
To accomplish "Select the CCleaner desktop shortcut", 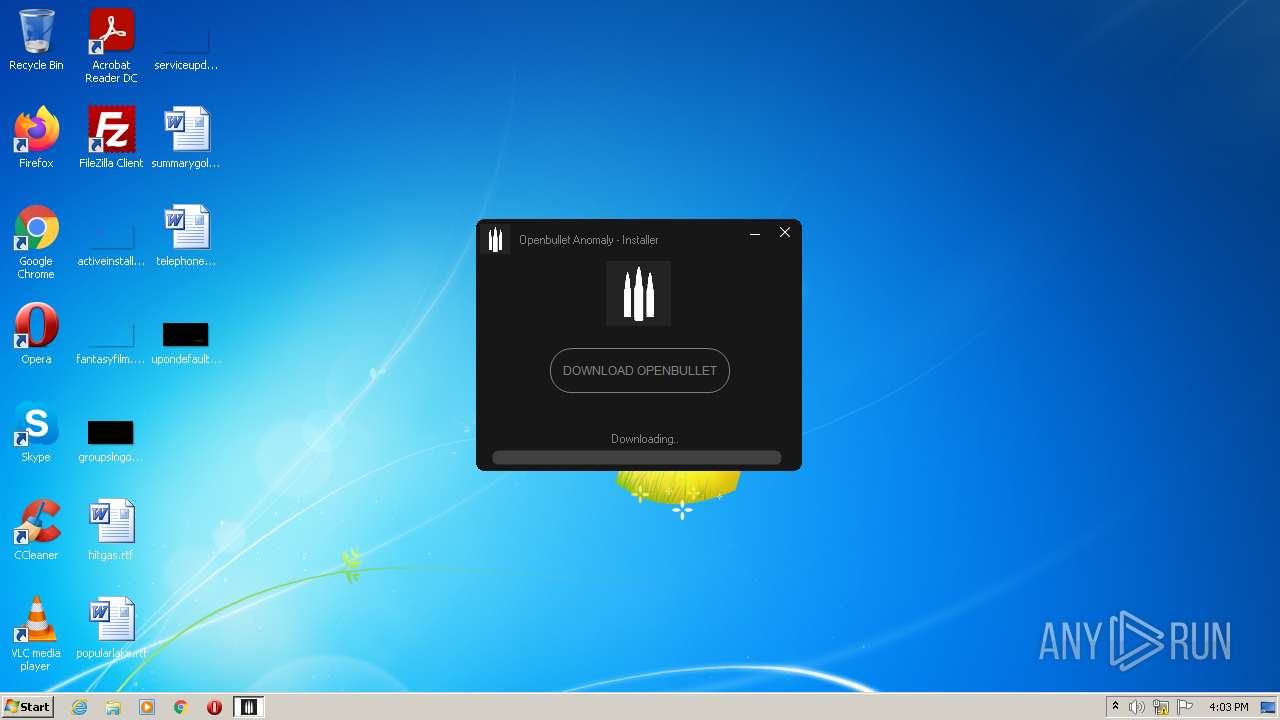I will (36, 530).
